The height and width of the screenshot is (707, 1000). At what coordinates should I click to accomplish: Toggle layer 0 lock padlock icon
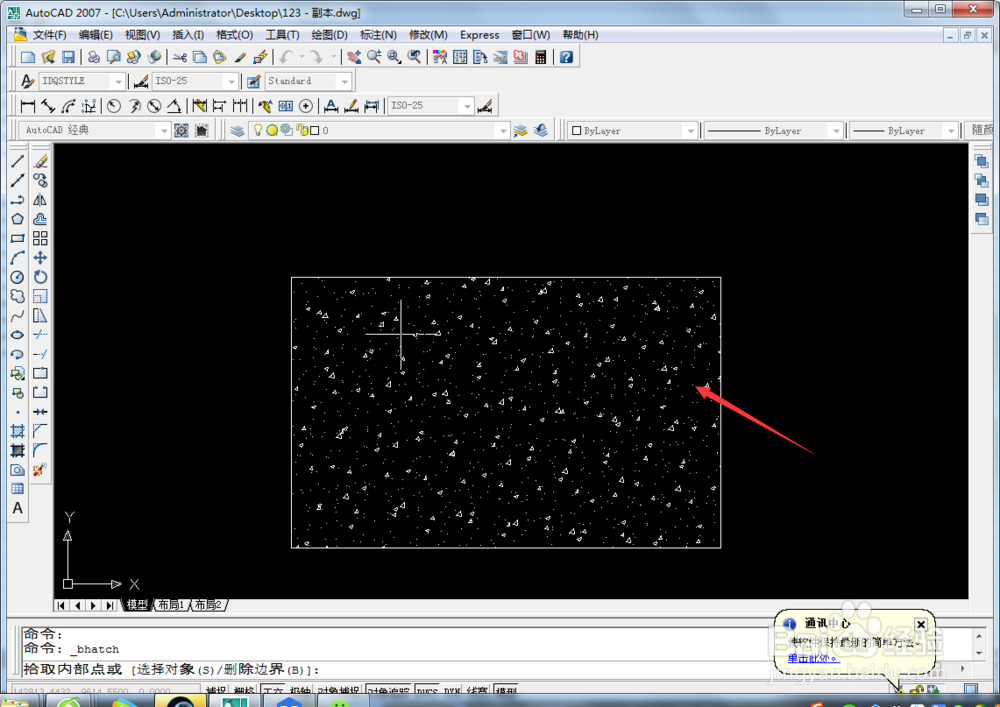tap(302, 130)
